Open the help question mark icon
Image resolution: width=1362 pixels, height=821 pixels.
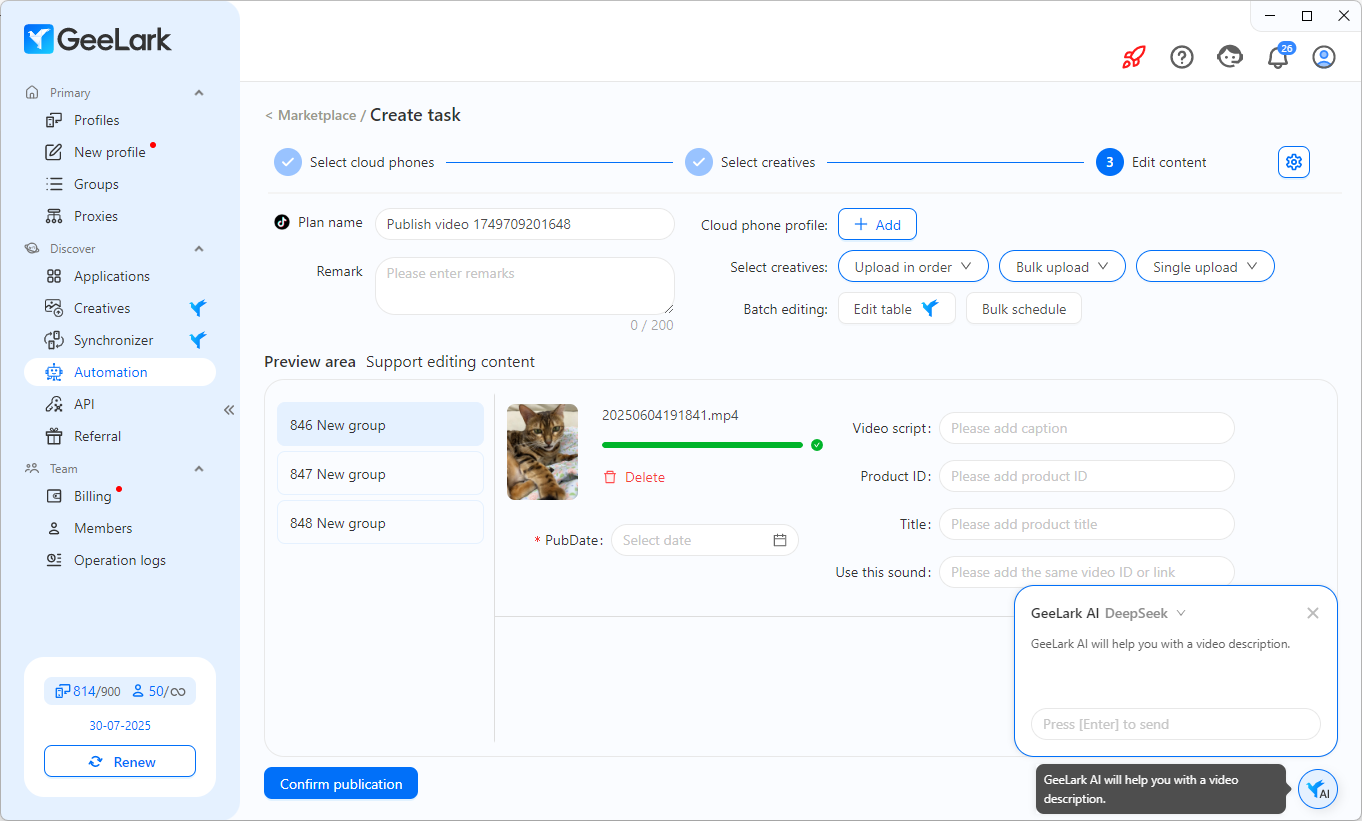tap(1182, 57)
